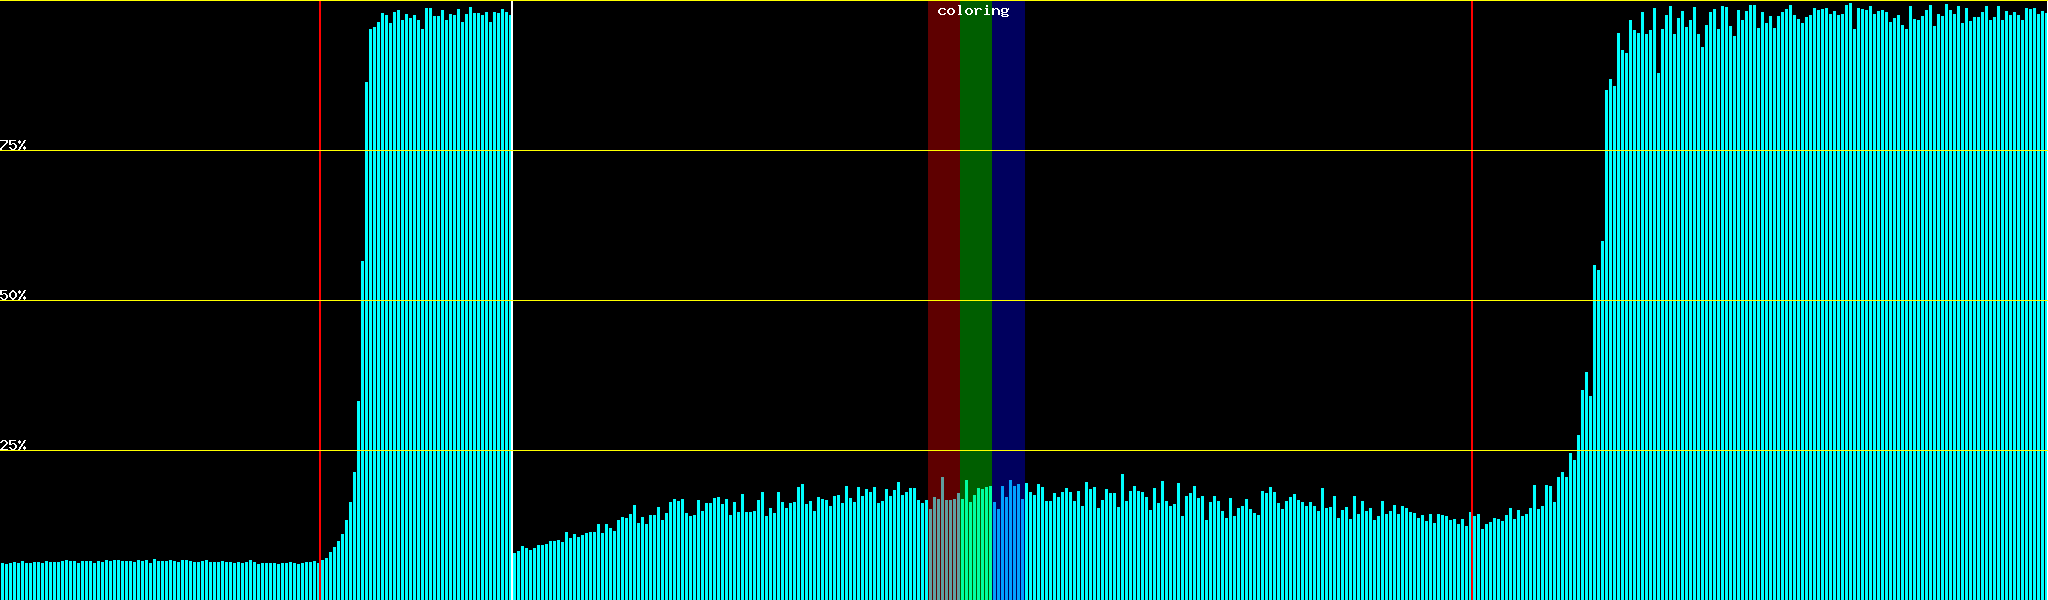The height and width of the screenshot is (600, 2048).
Task: Select the right red vertical marker line
Action: point(1472,300)
